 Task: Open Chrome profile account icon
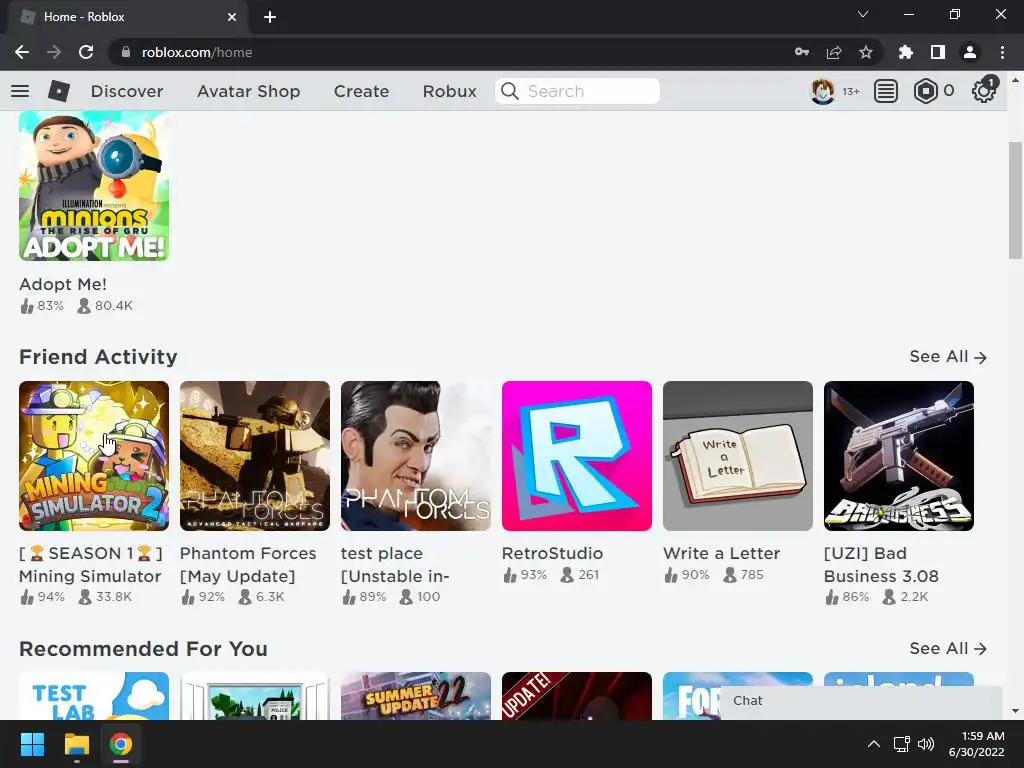[x=970, y=52]
